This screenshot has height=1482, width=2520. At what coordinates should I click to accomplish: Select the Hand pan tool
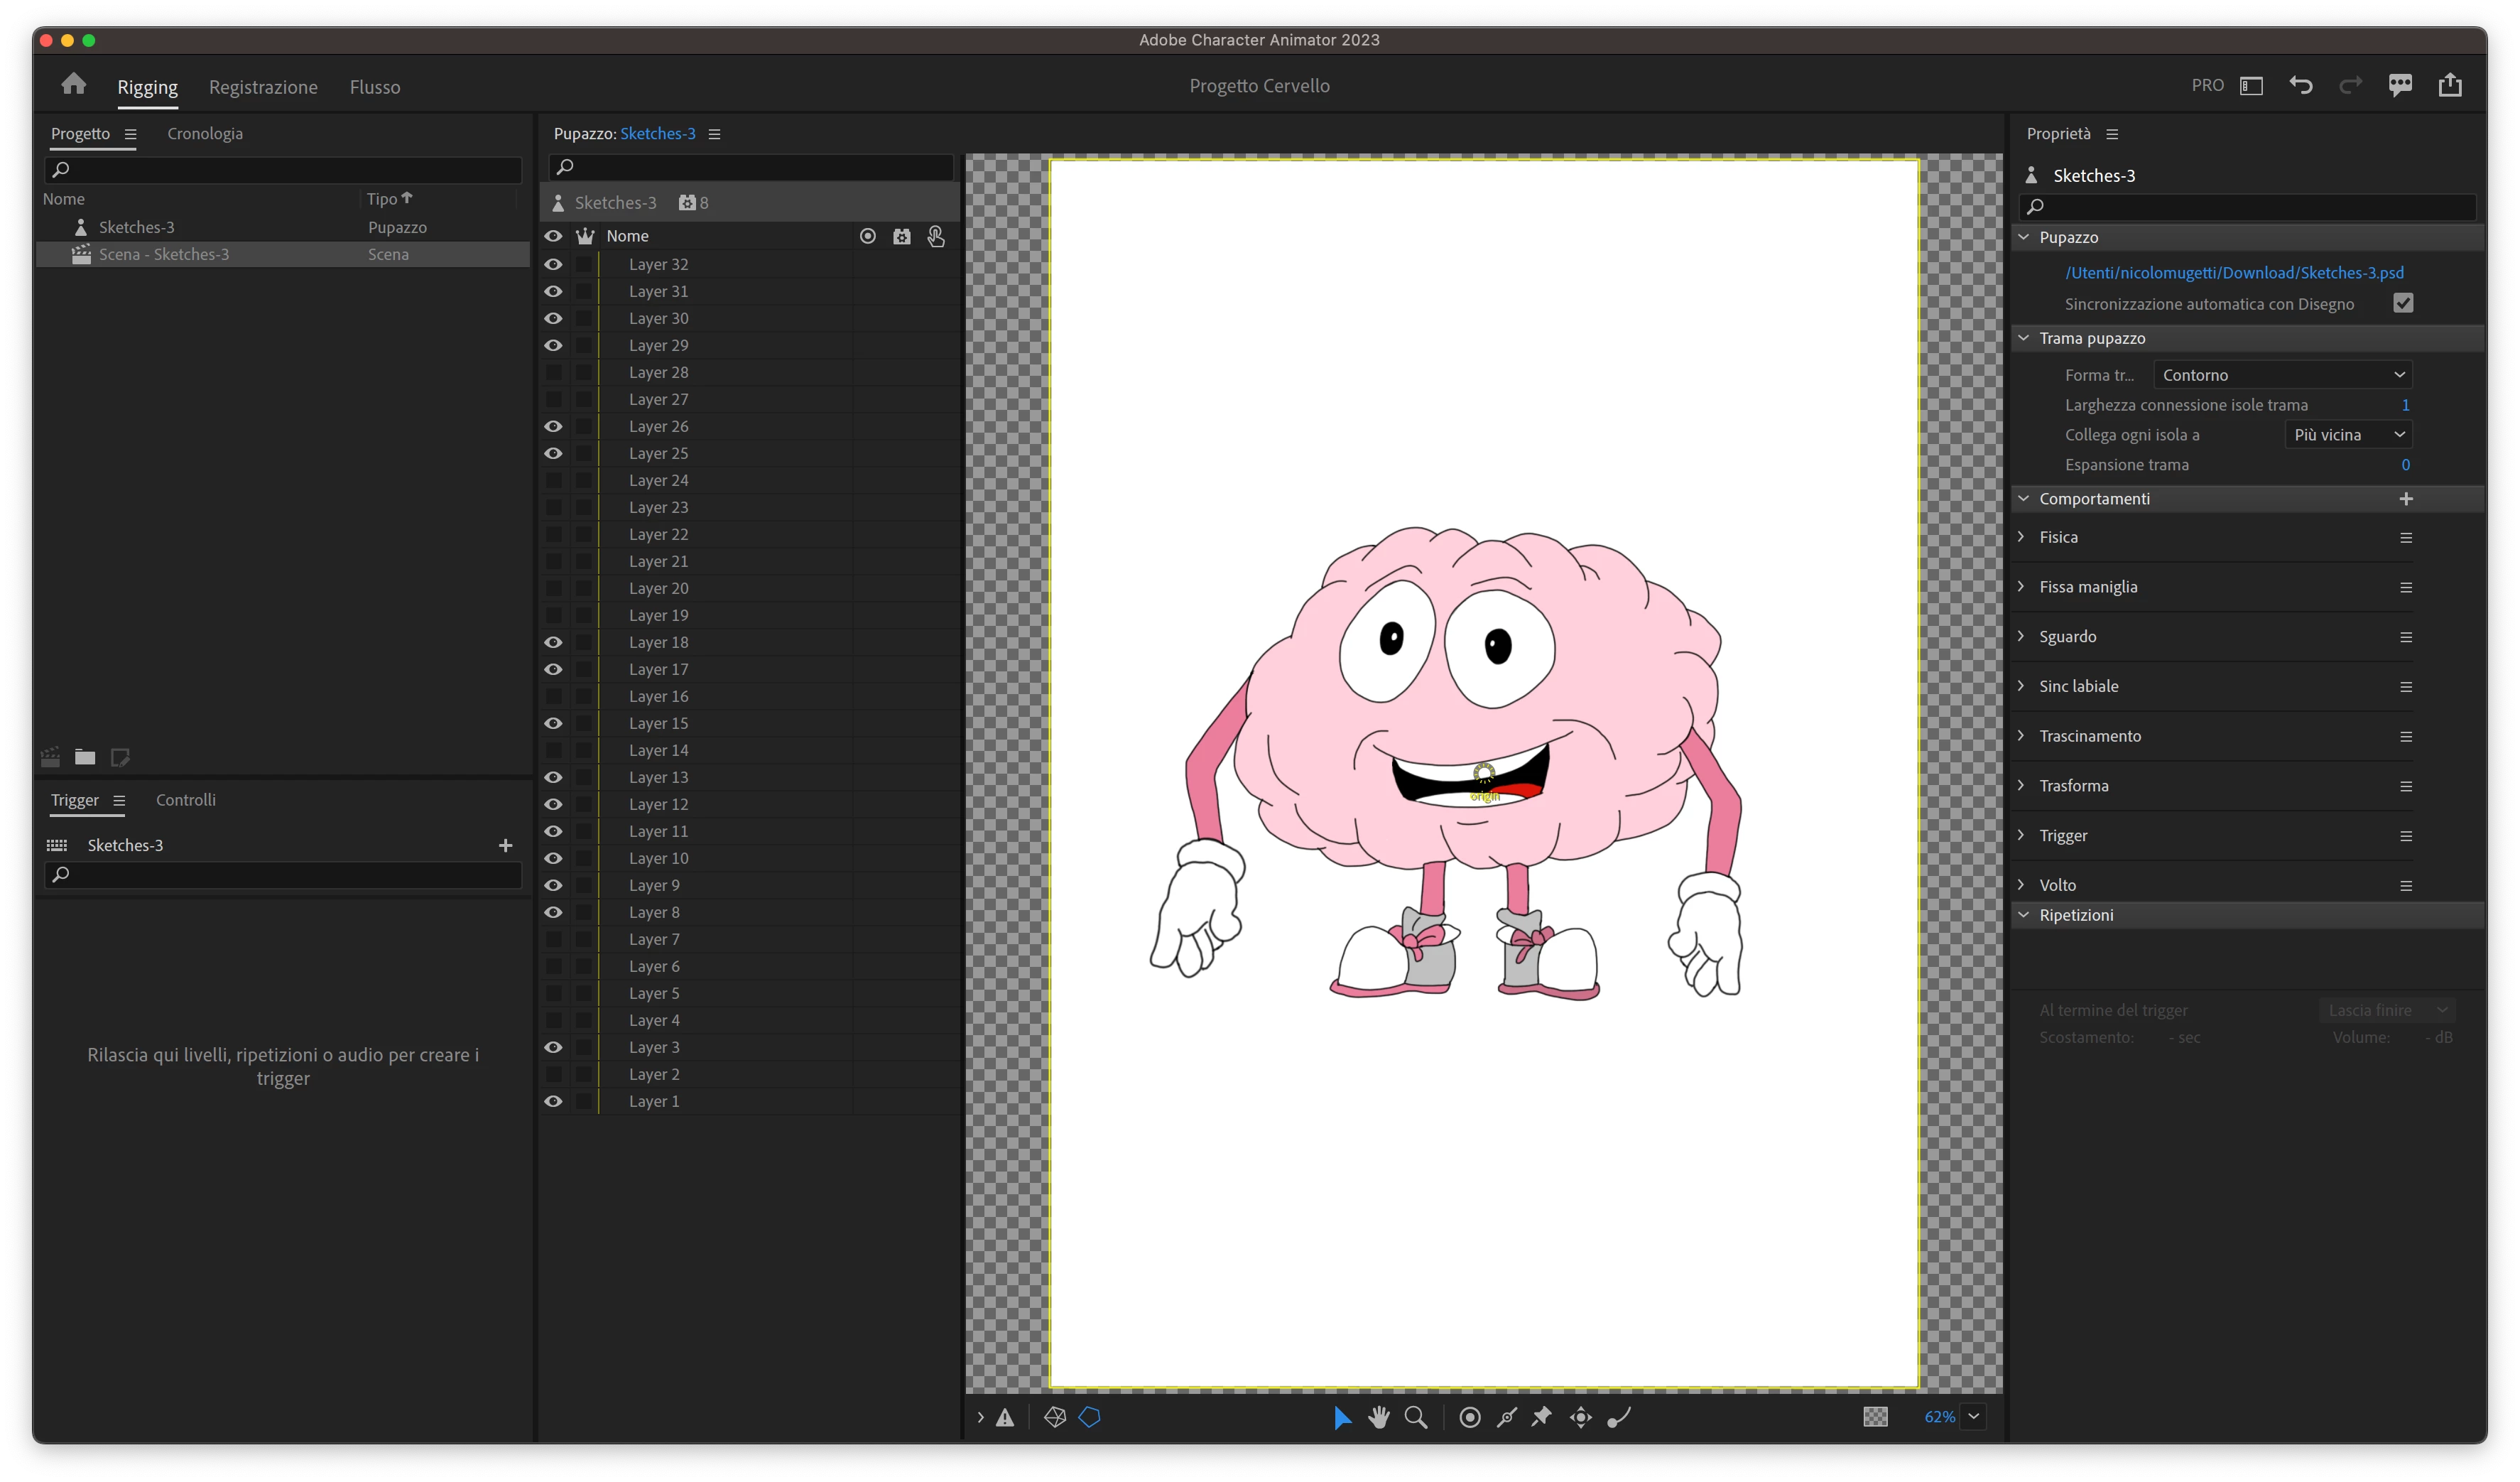(x=1379, y=1417)
